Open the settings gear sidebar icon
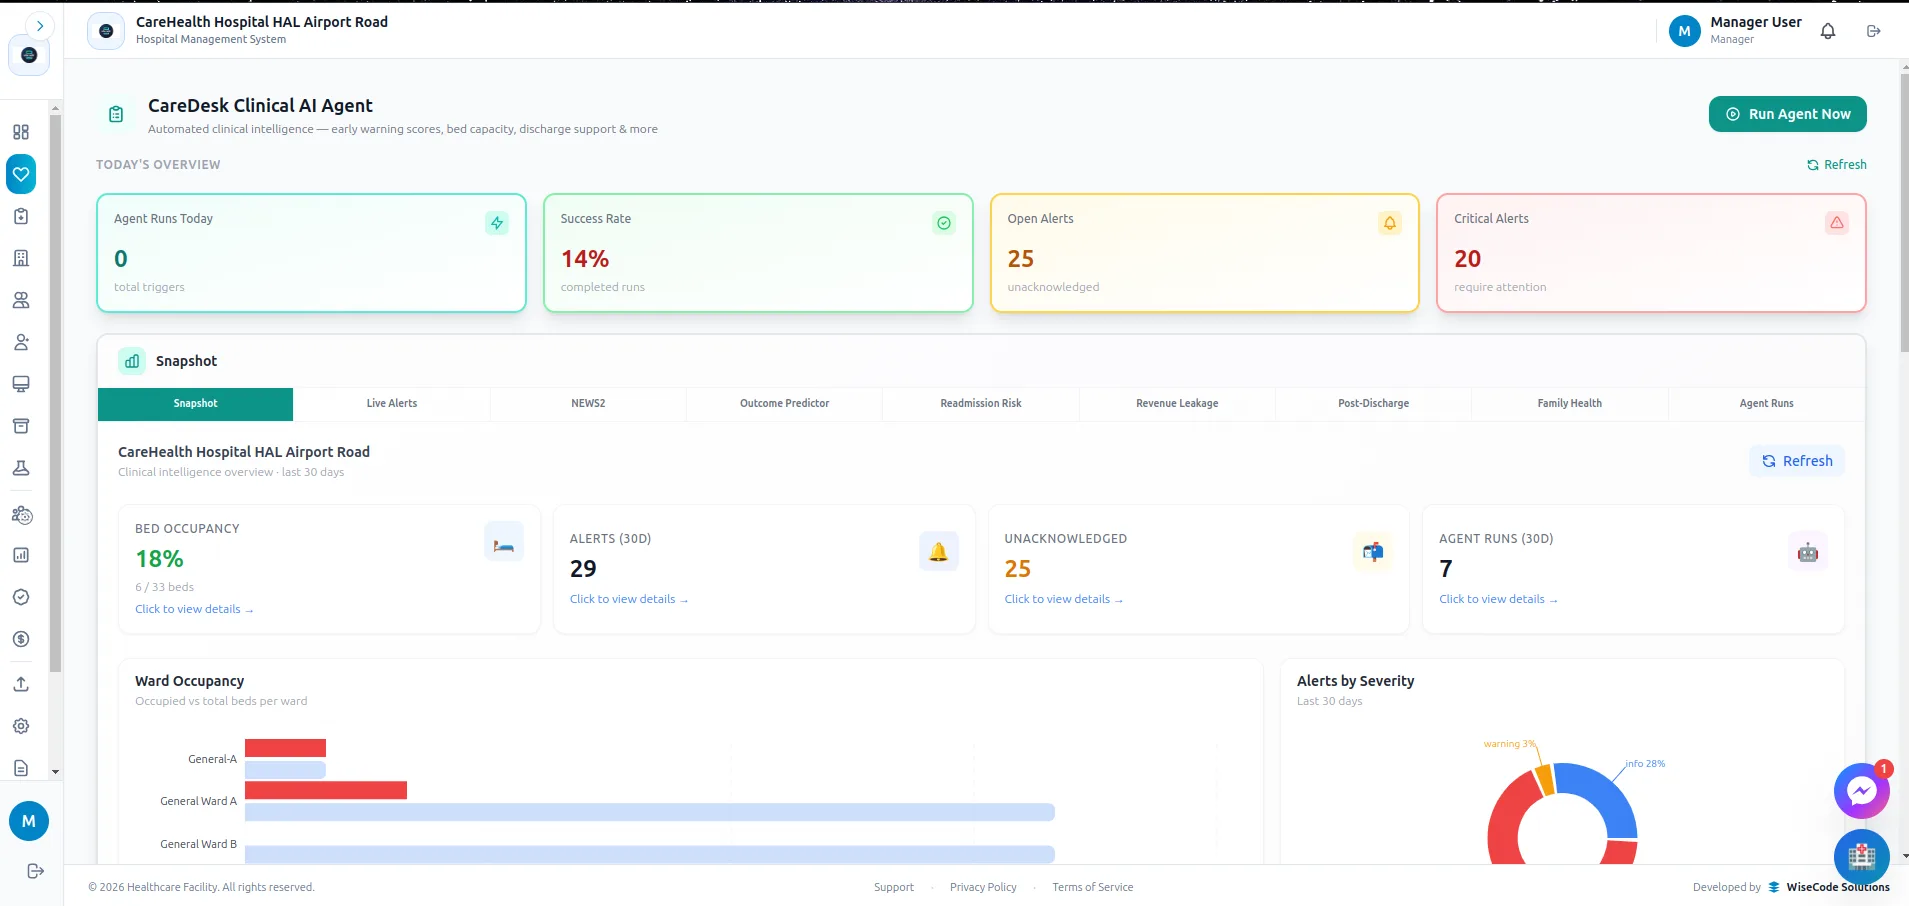The height and width of the screenshot is (906, 1909). tap(21, 726)
